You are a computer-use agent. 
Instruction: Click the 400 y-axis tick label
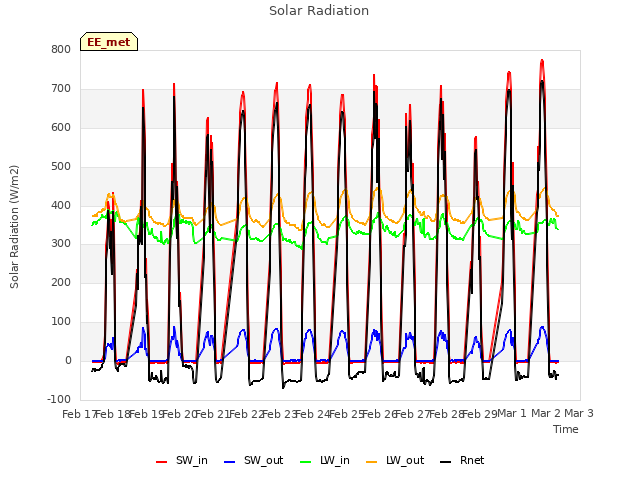(61, 205)
